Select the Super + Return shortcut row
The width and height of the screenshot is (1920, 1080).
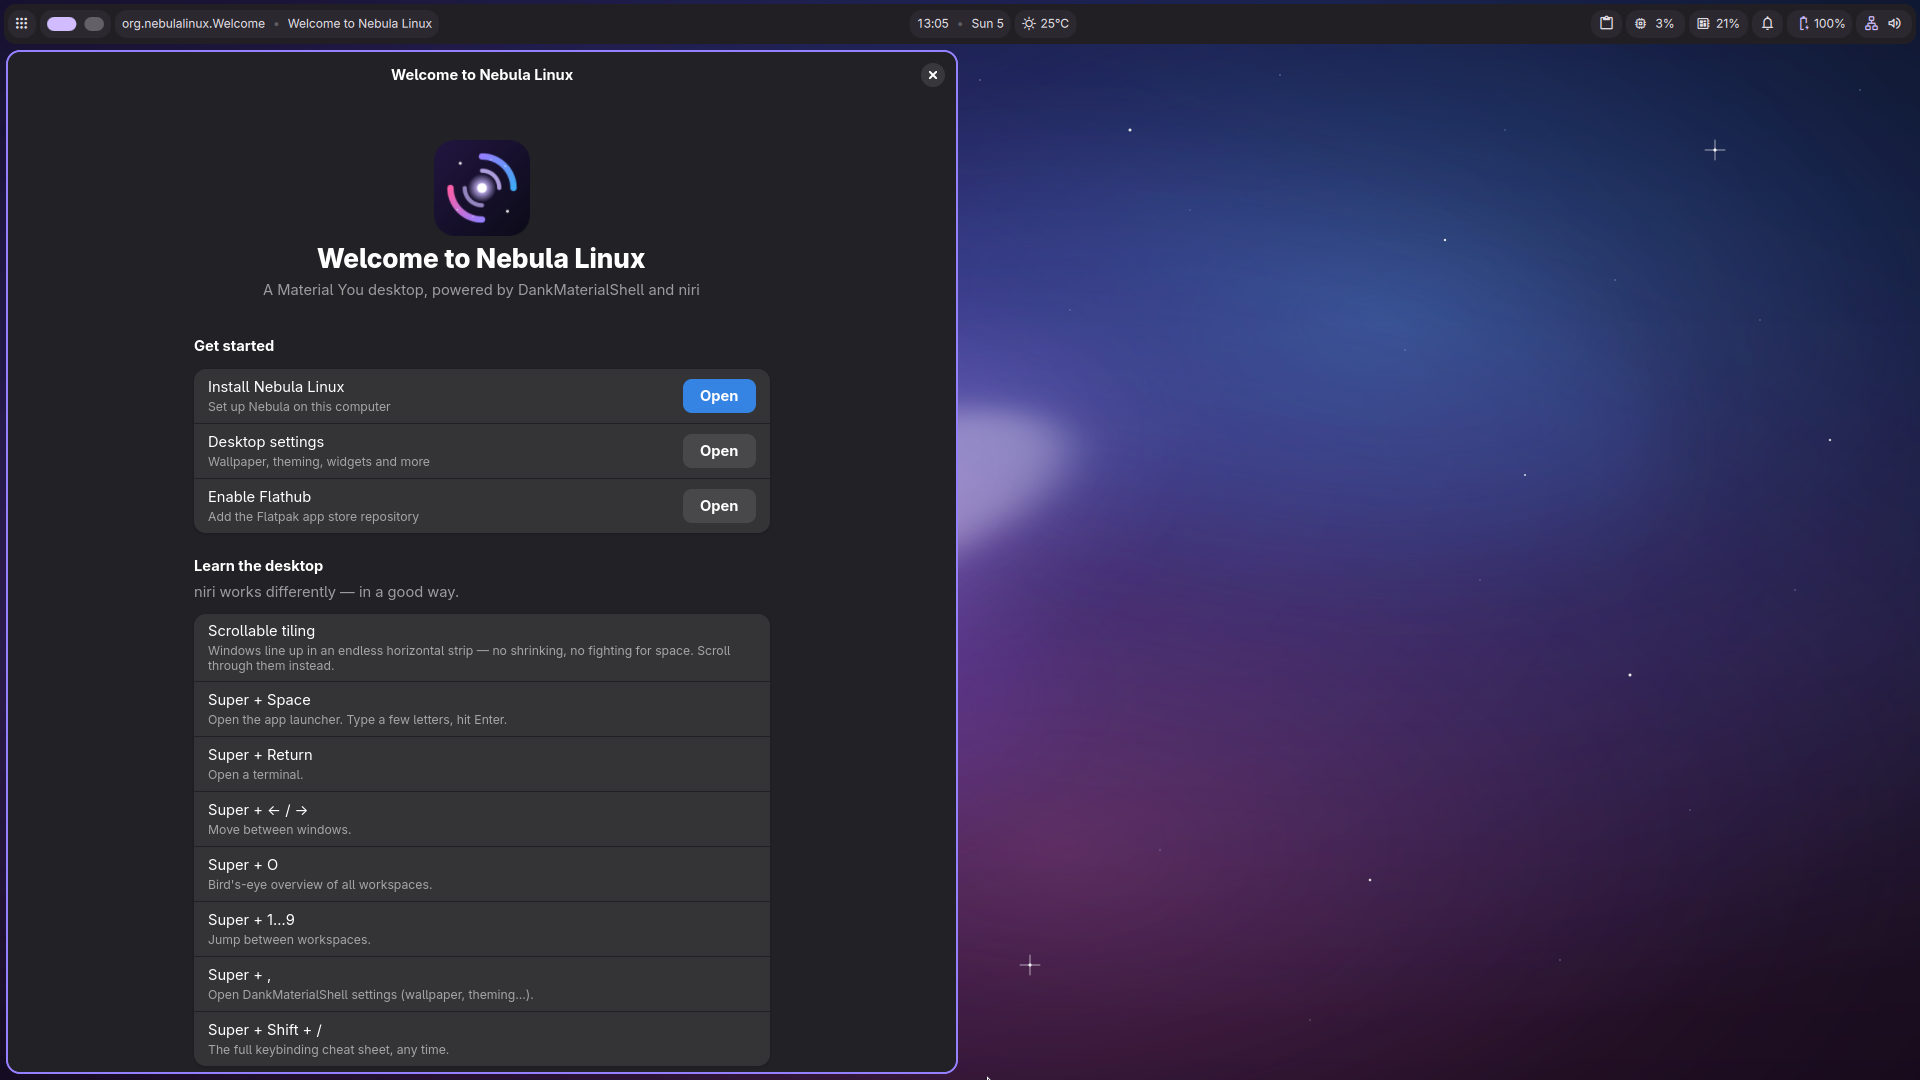click(x=482, y=765)
